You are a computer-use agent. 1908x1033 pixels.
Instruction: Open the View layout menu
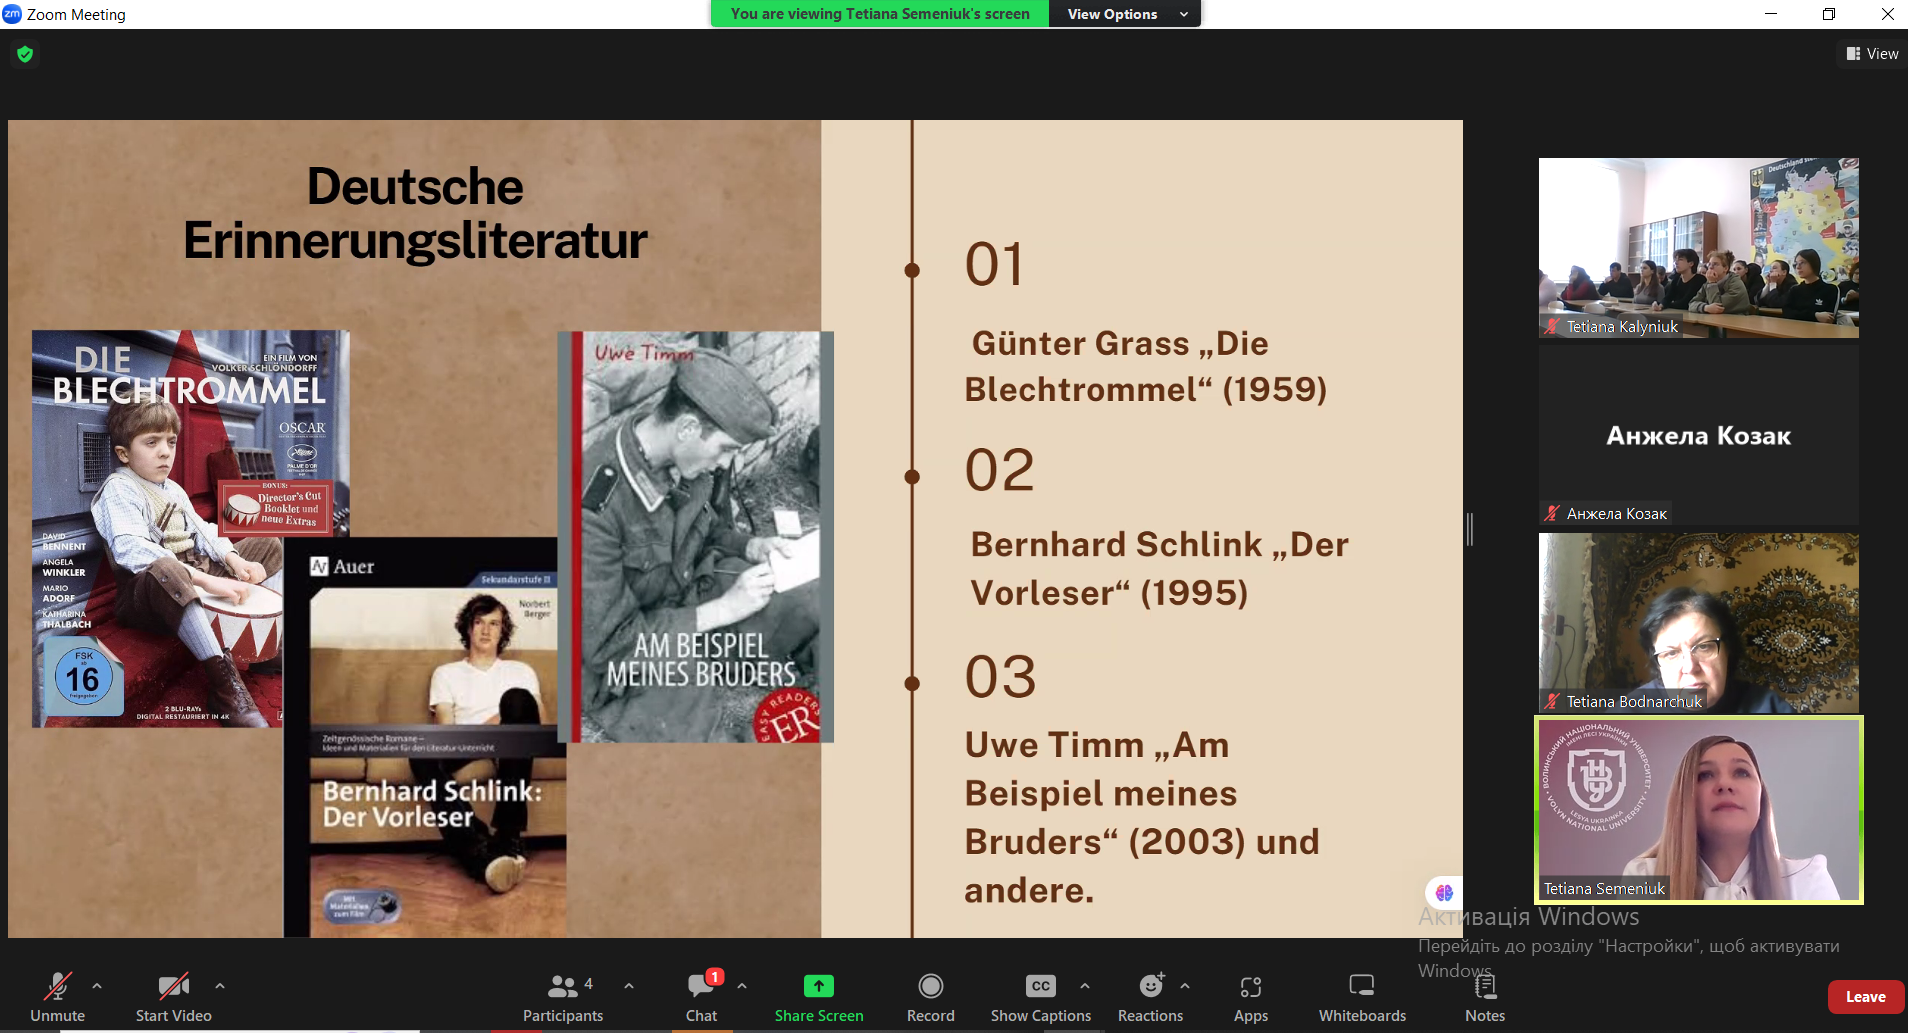point(1872,54)
